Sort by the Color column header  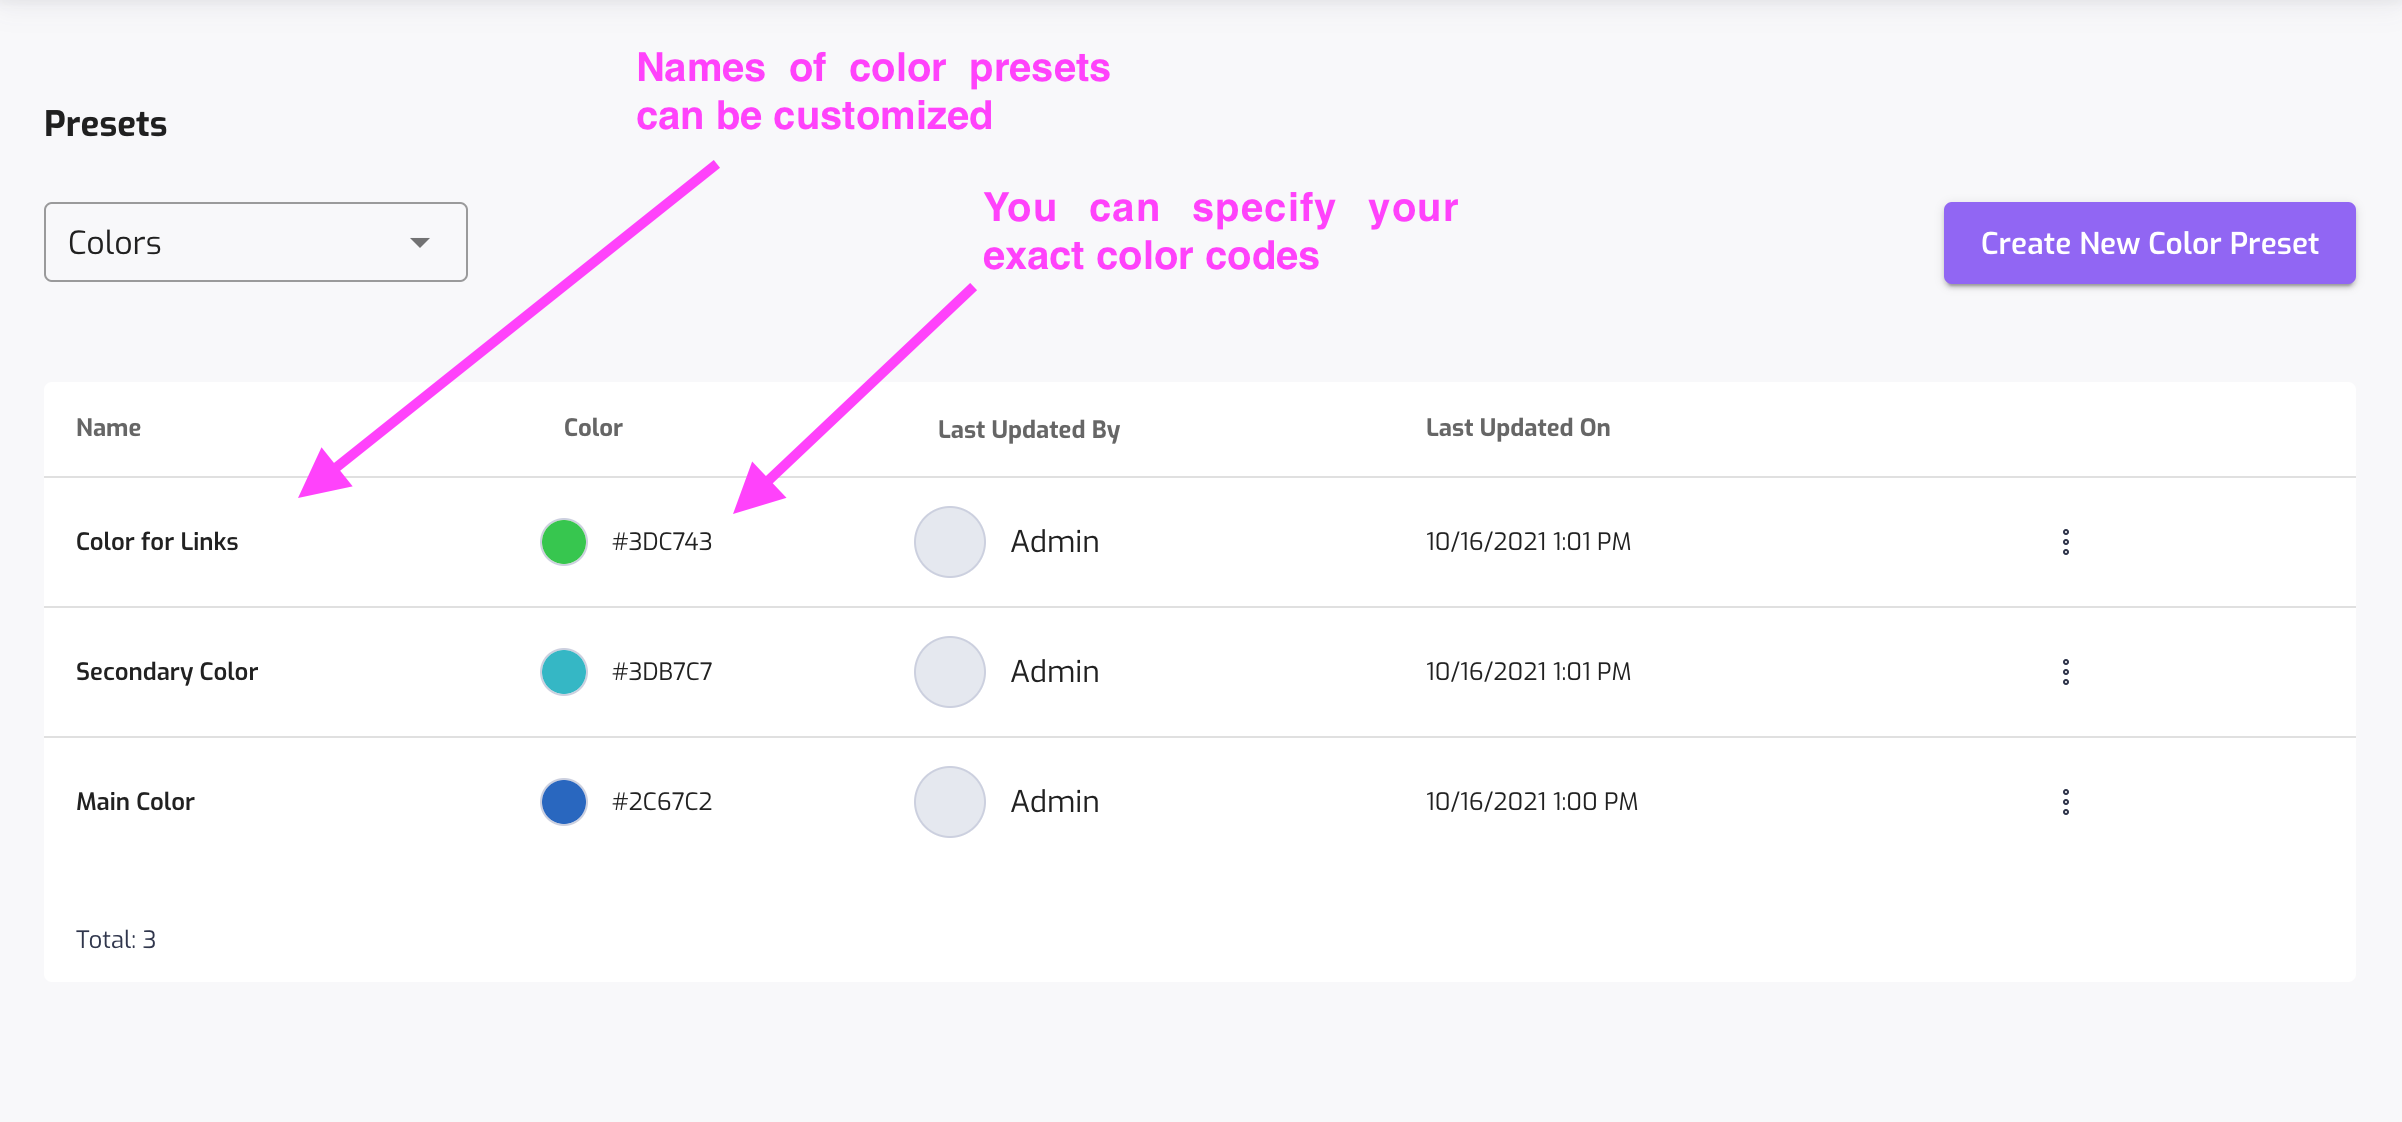coord(593,428)
